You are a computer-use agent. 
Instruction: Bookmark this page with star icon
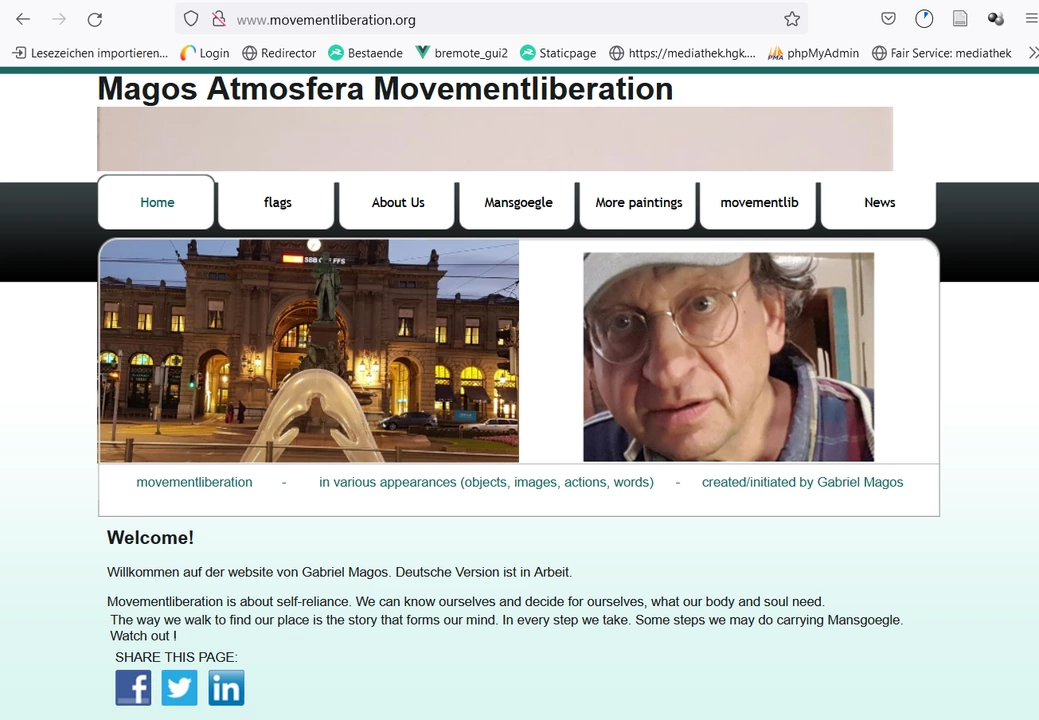(792, 19)
